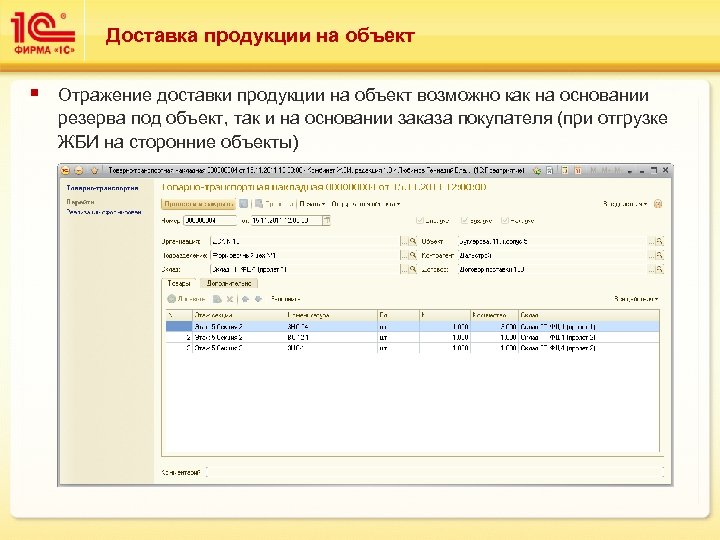Screen dimensions: 720x540
Task: Move the row up with the up arrow
Action: 245,299
